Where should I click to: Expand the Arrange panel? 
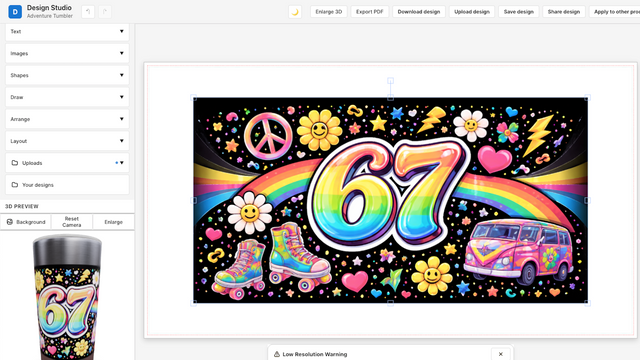tap(67, 119)
